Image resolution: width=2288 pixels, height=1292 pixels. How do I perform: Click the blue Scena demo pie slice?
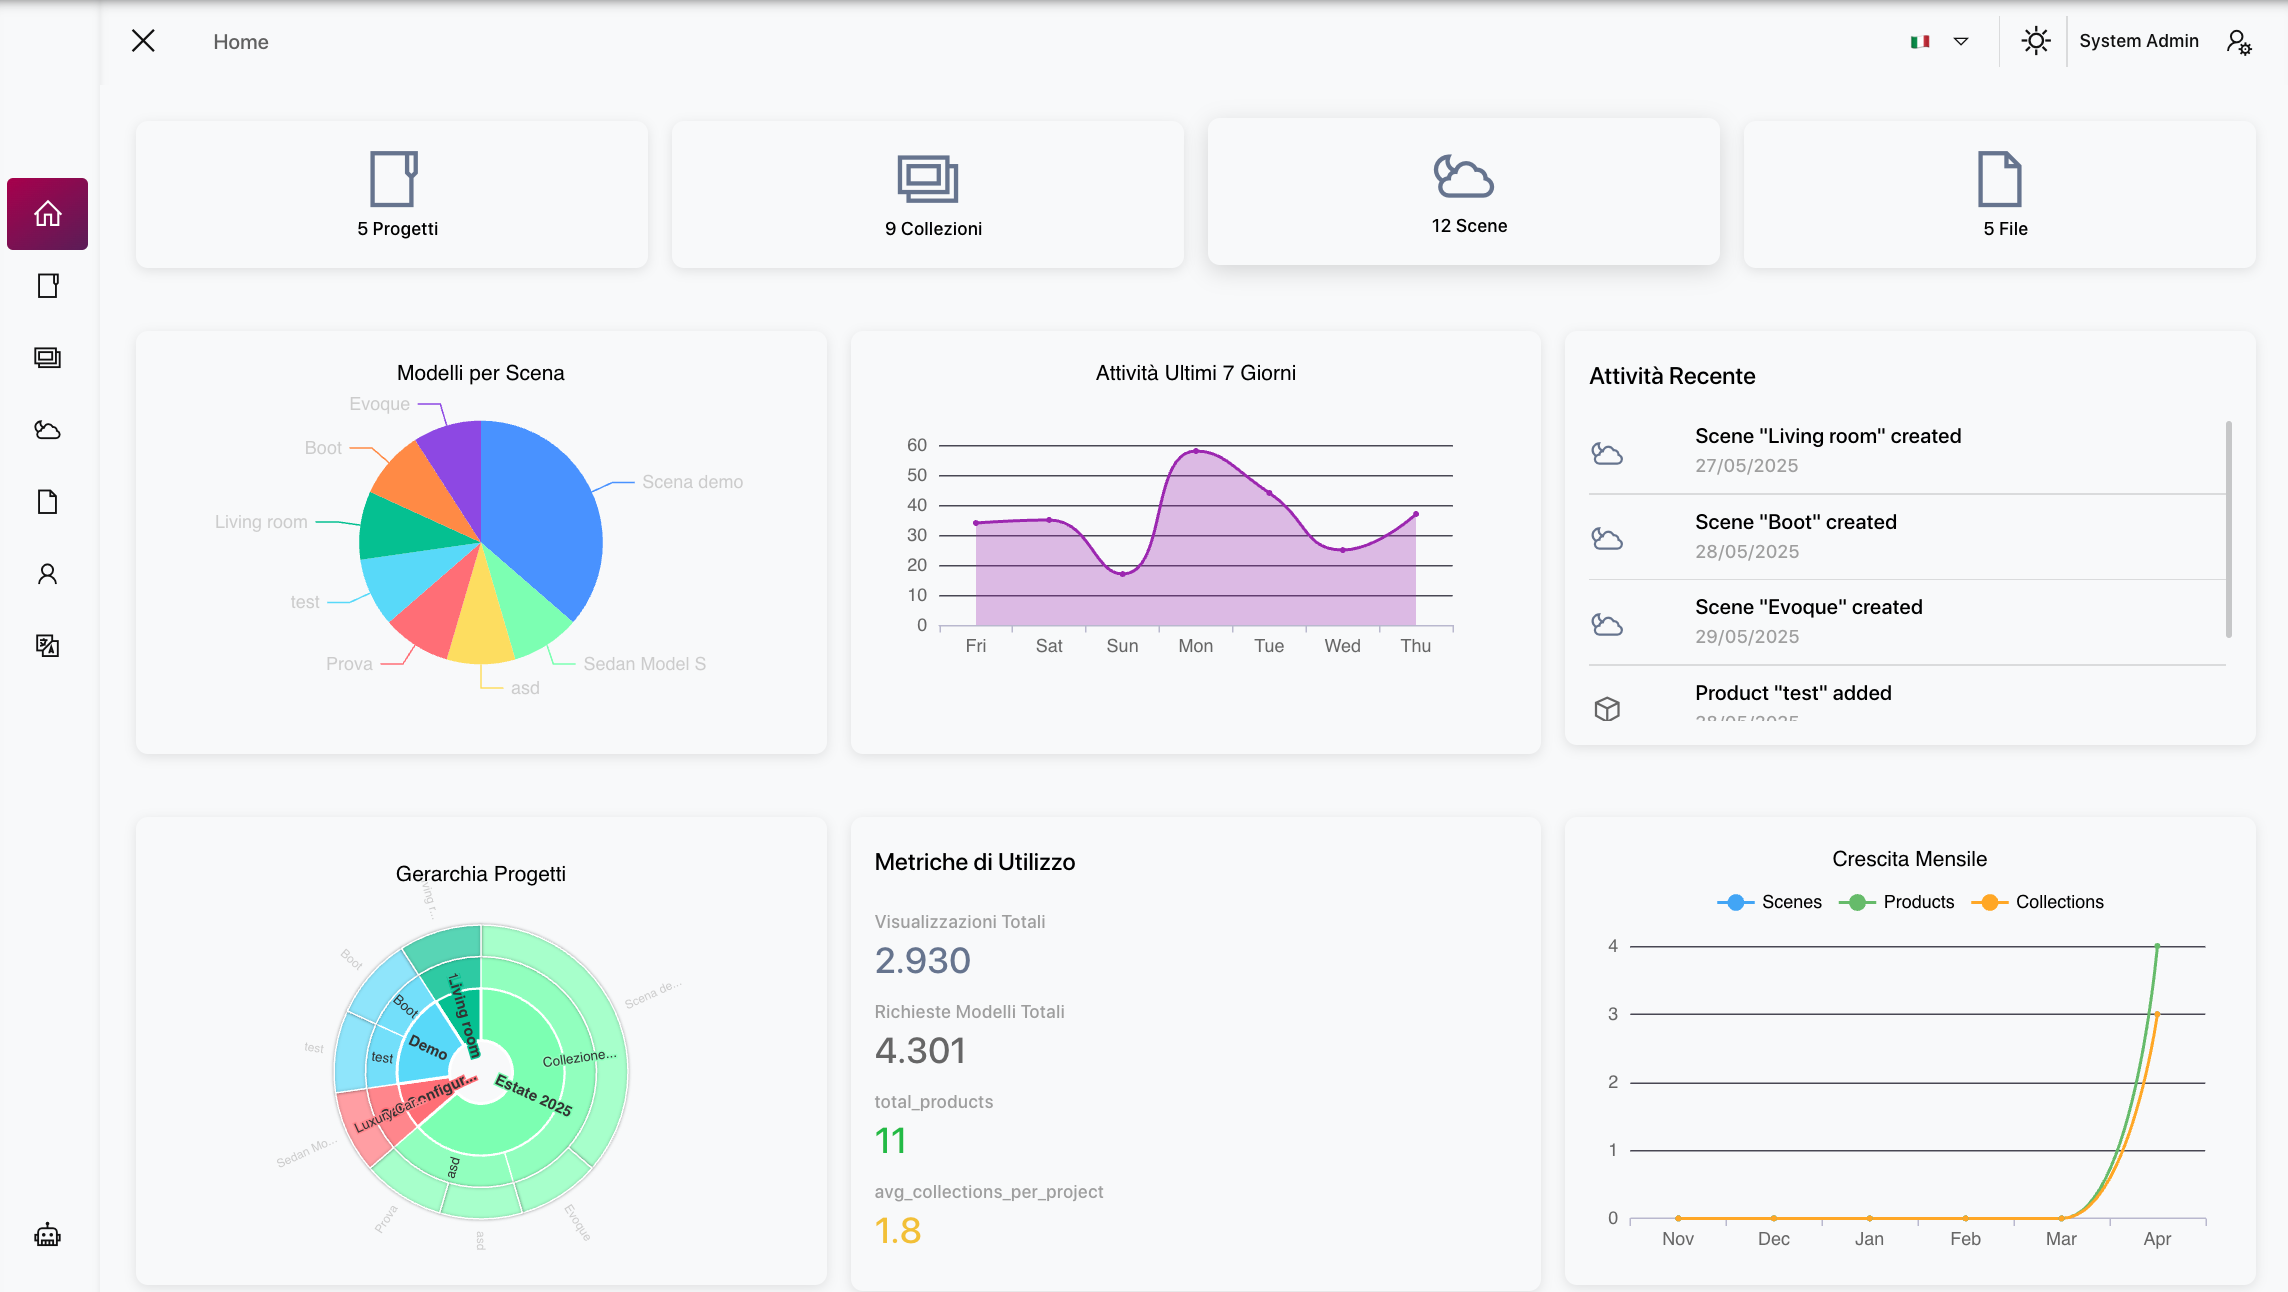[x=545, y=520]
